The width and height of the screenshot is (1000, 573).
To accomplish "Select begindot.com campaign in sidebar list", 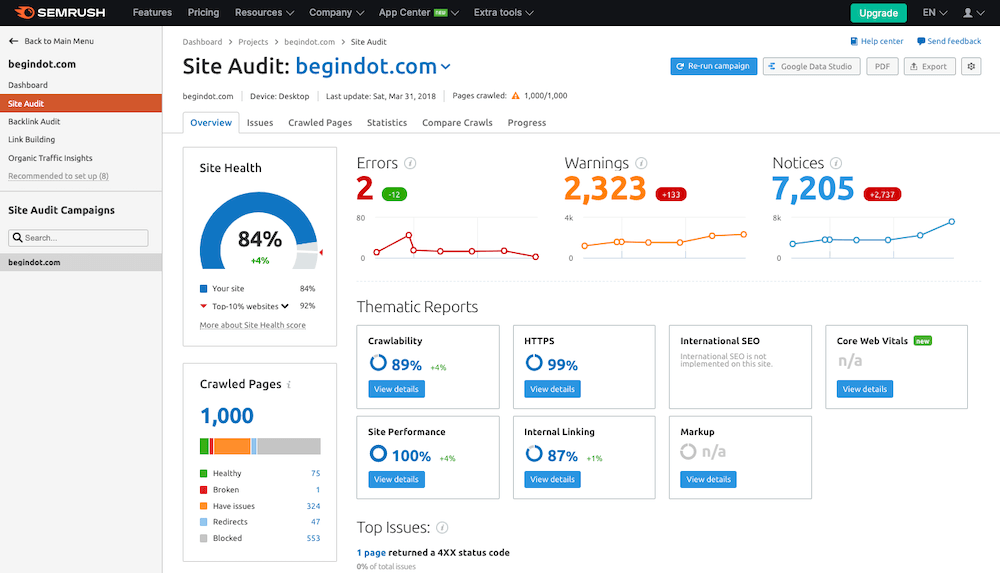I will [x=81, y=262].
